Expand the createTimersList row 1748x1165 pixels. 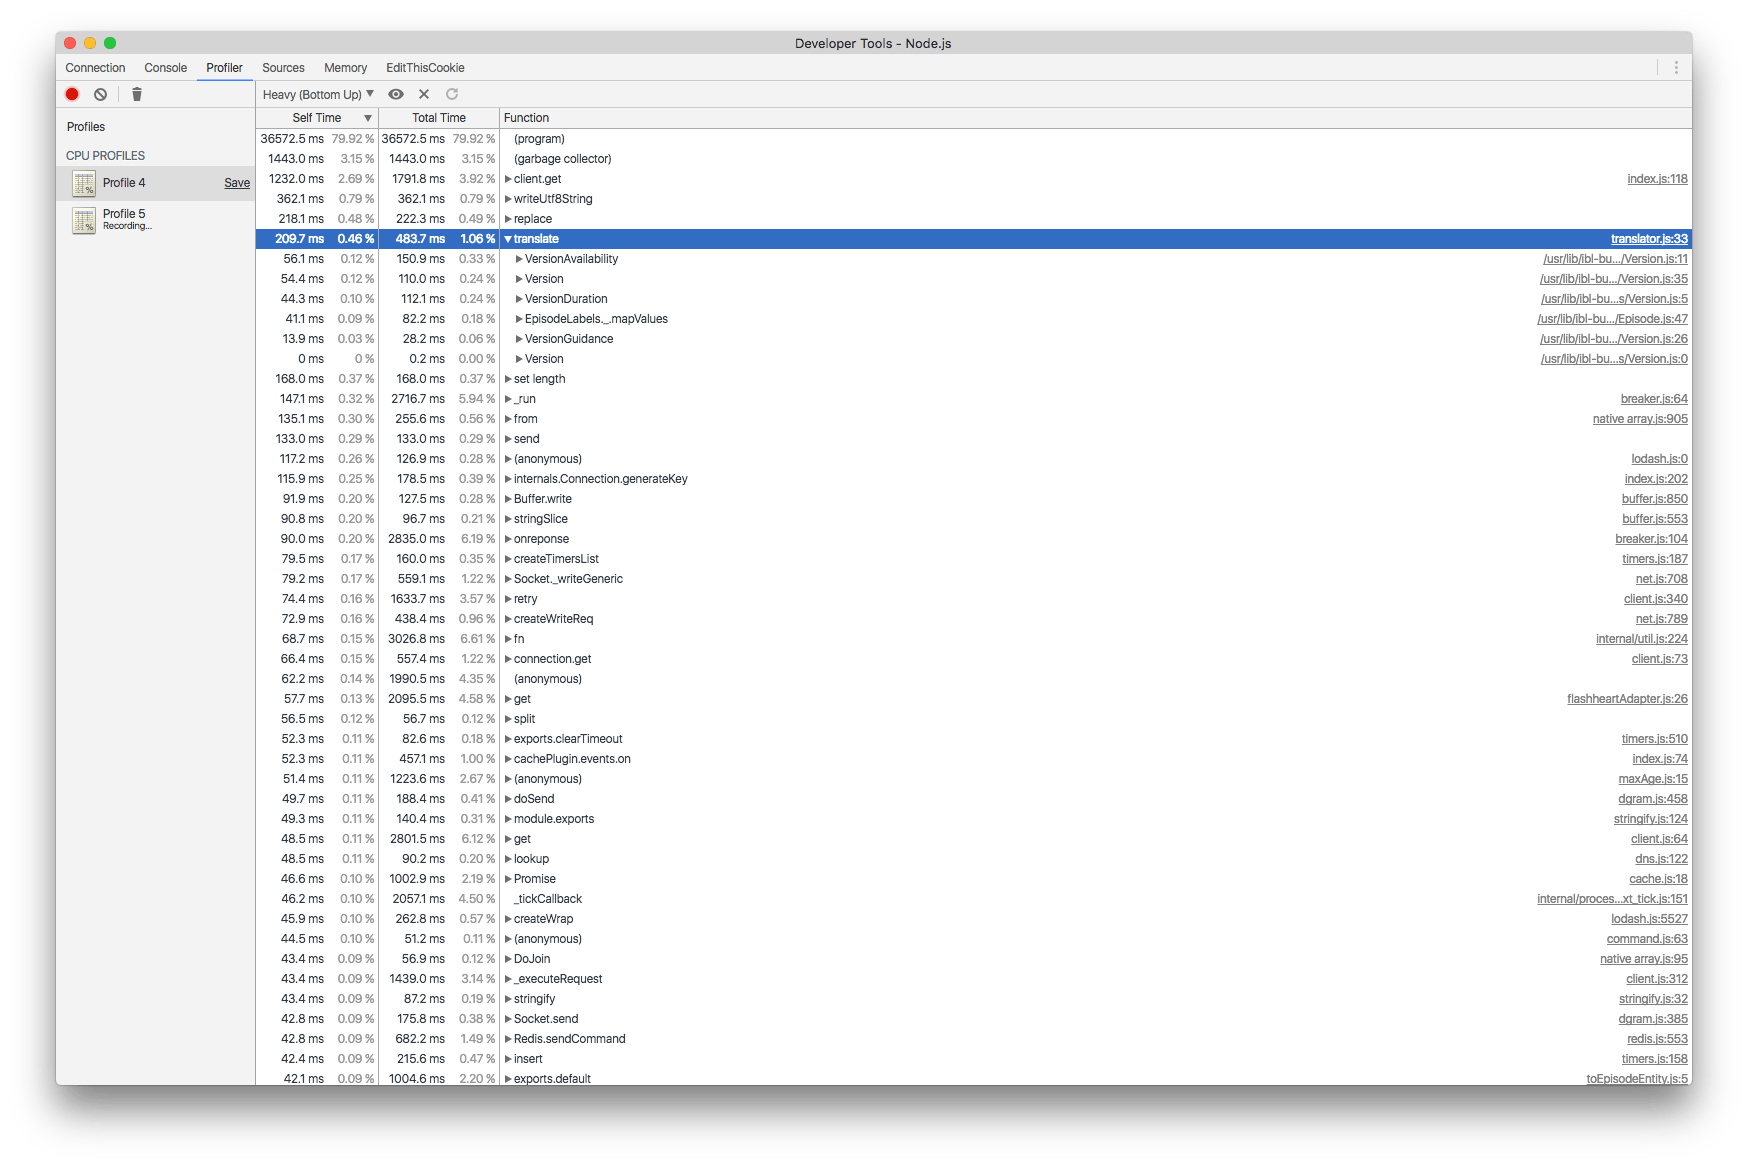coord(508,559)
